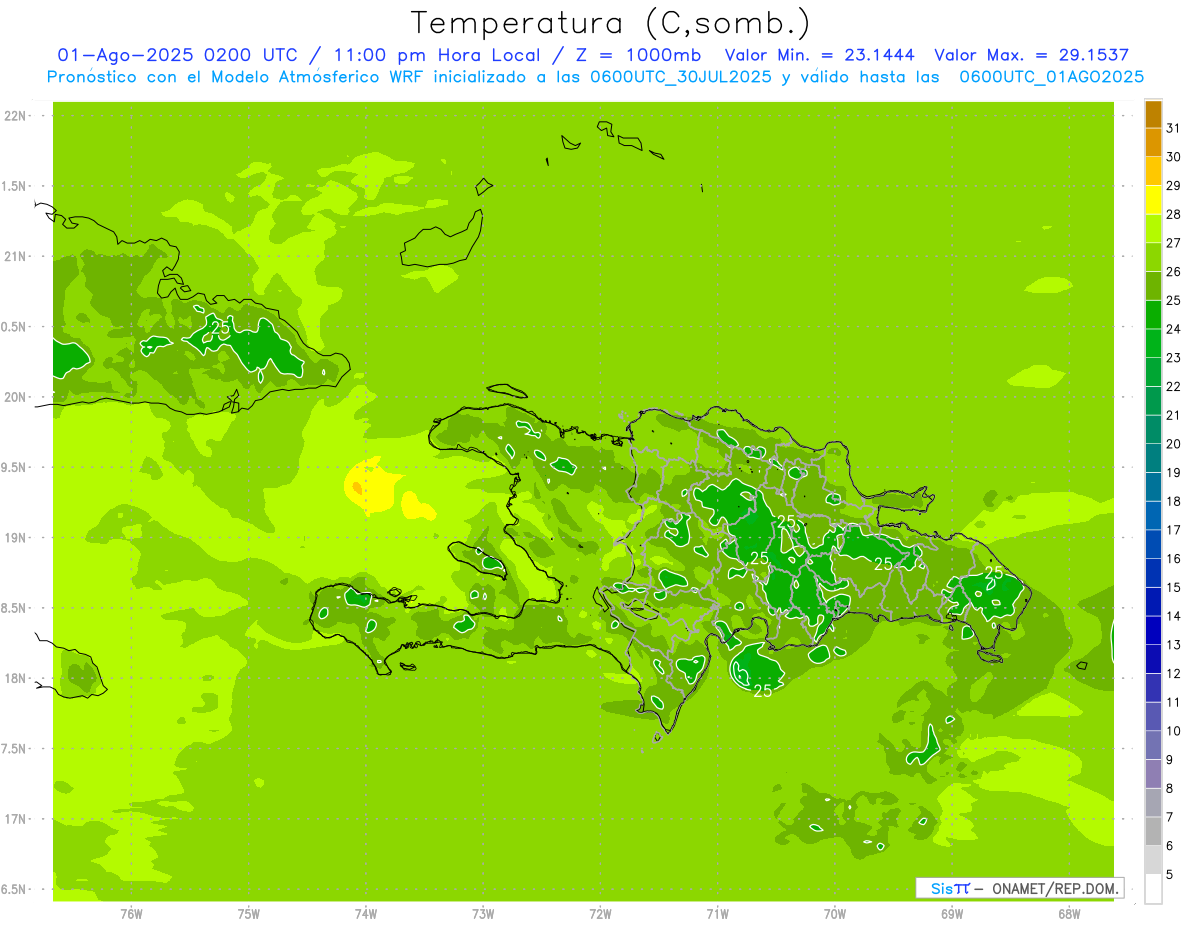Click the longitude axis label "74W"
Viewport: 1200px width, 927px height.
366,914
